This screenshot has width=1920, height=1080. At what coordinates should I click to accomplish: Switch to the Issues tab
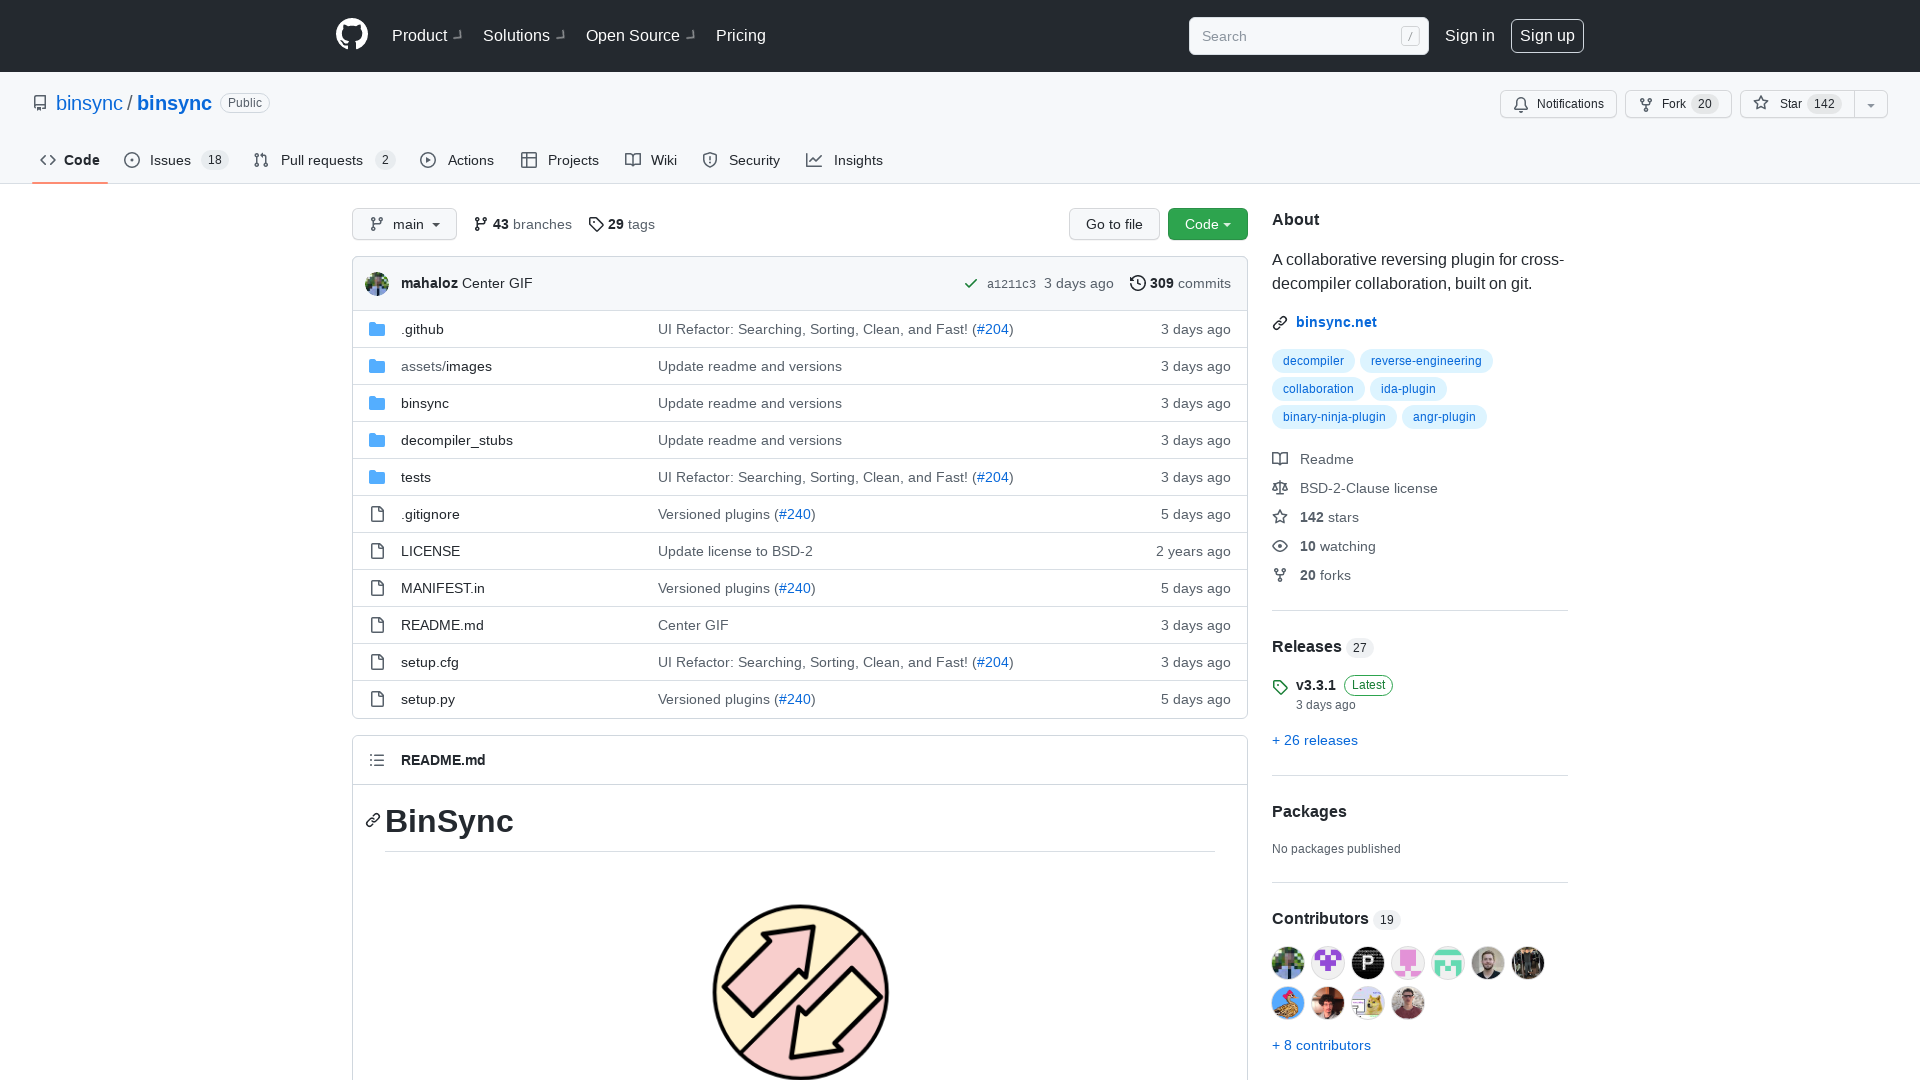pos(170,160)
